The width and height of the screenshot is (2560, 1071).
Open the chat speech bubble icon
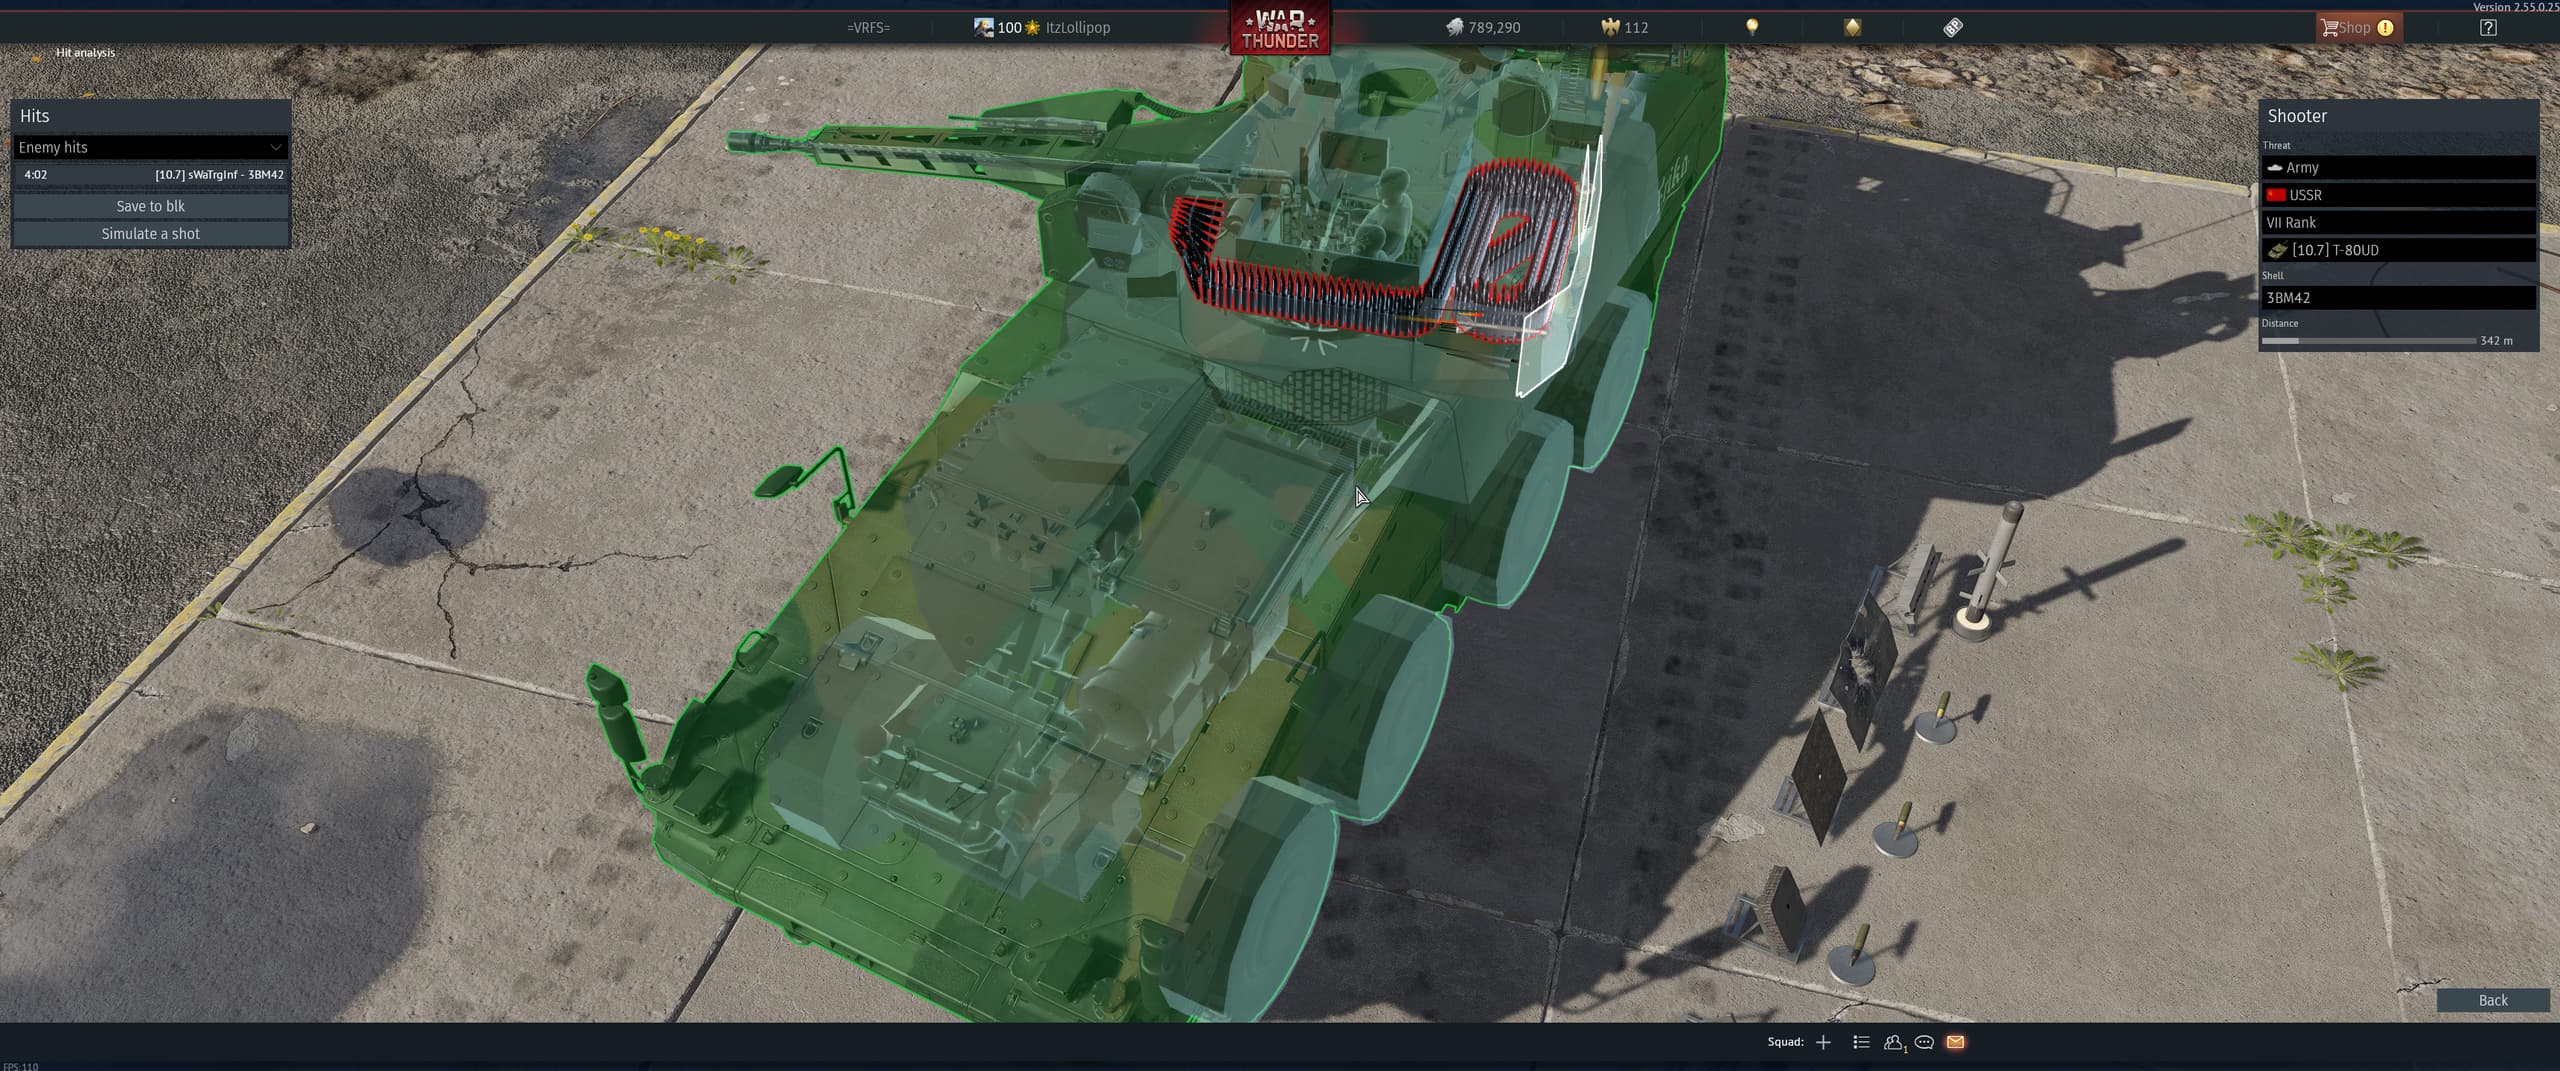pyautogui.click(x=1924, y=1042)
